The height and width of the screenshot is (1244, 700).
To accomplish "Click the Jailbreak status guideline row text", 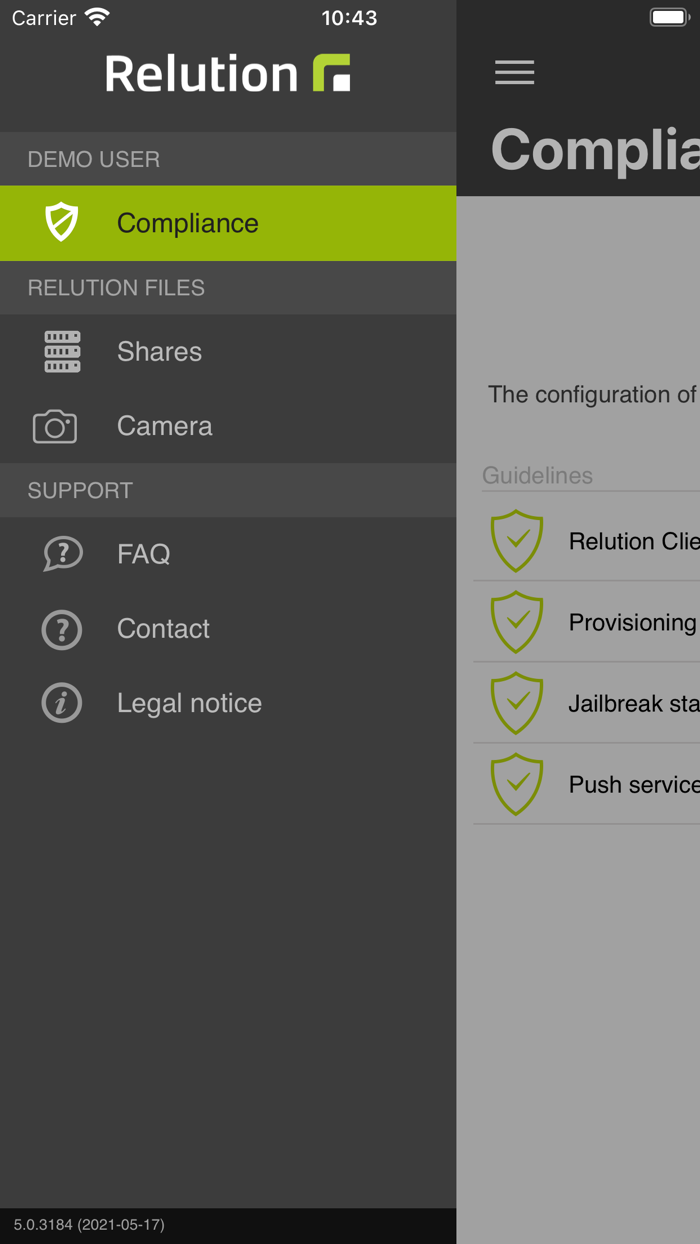I will tap(634, 703).
